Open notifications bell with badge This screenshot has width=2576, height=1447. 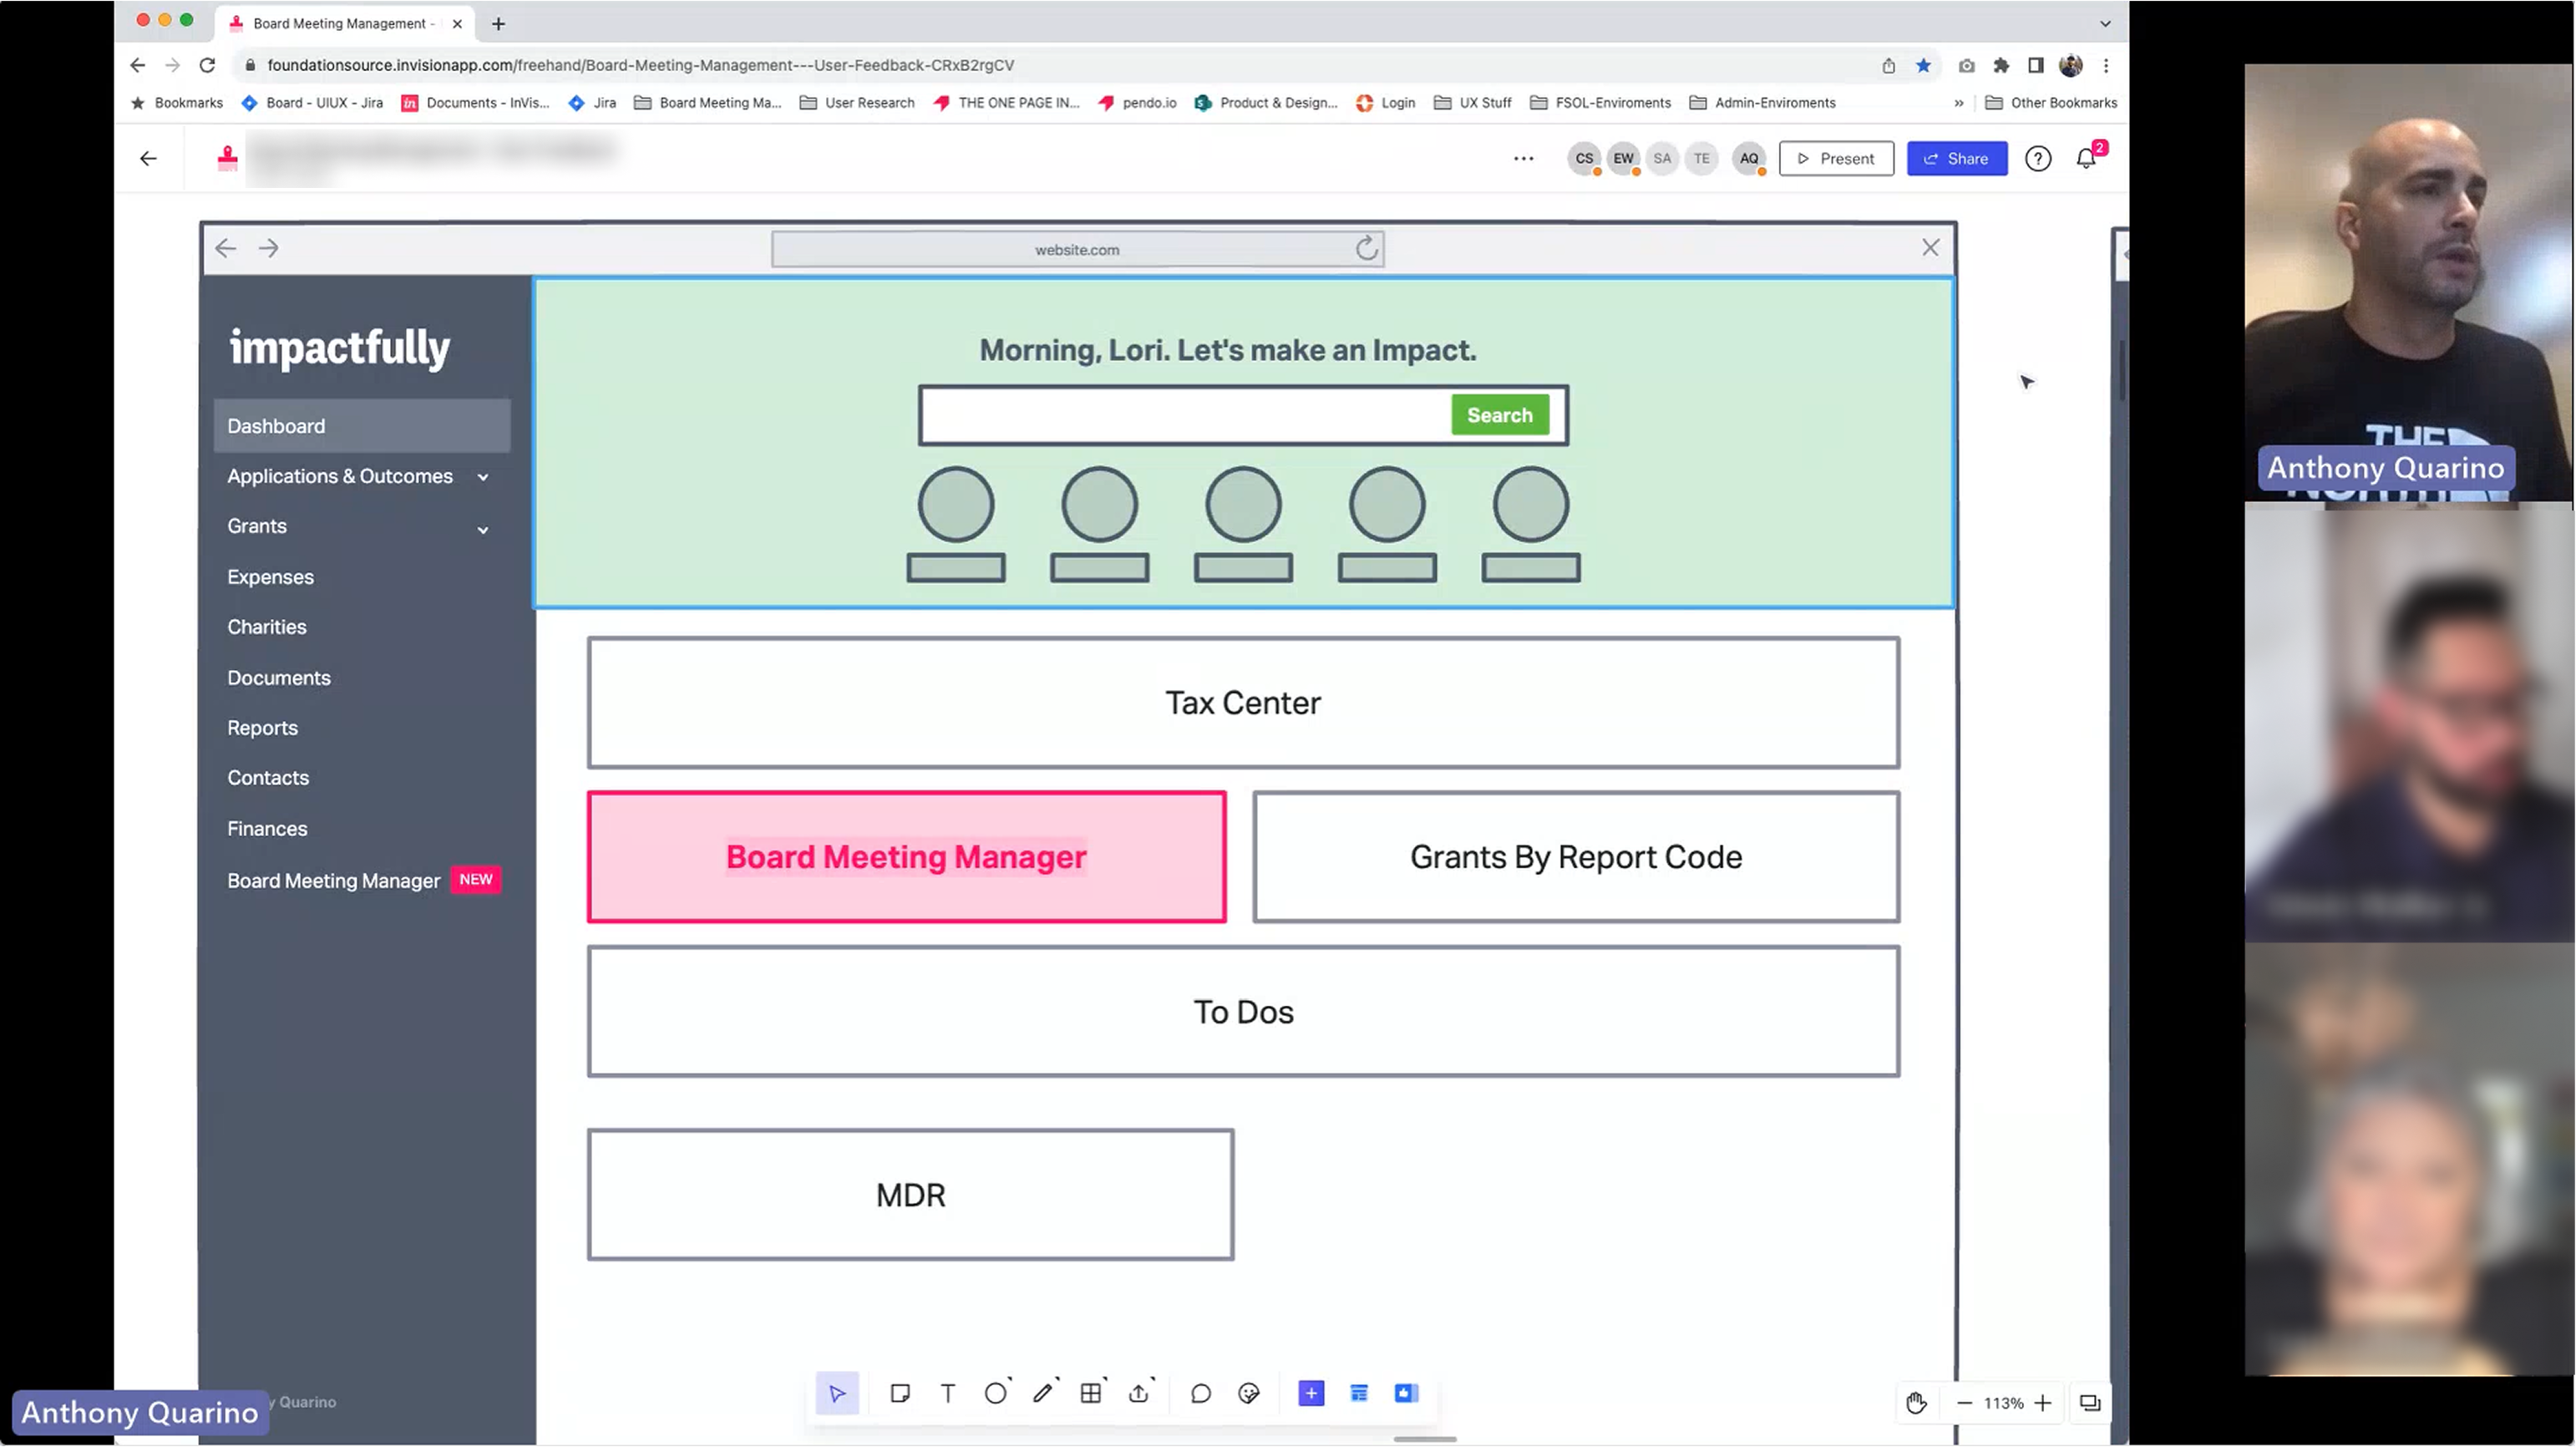click(x=2086, y=158)
